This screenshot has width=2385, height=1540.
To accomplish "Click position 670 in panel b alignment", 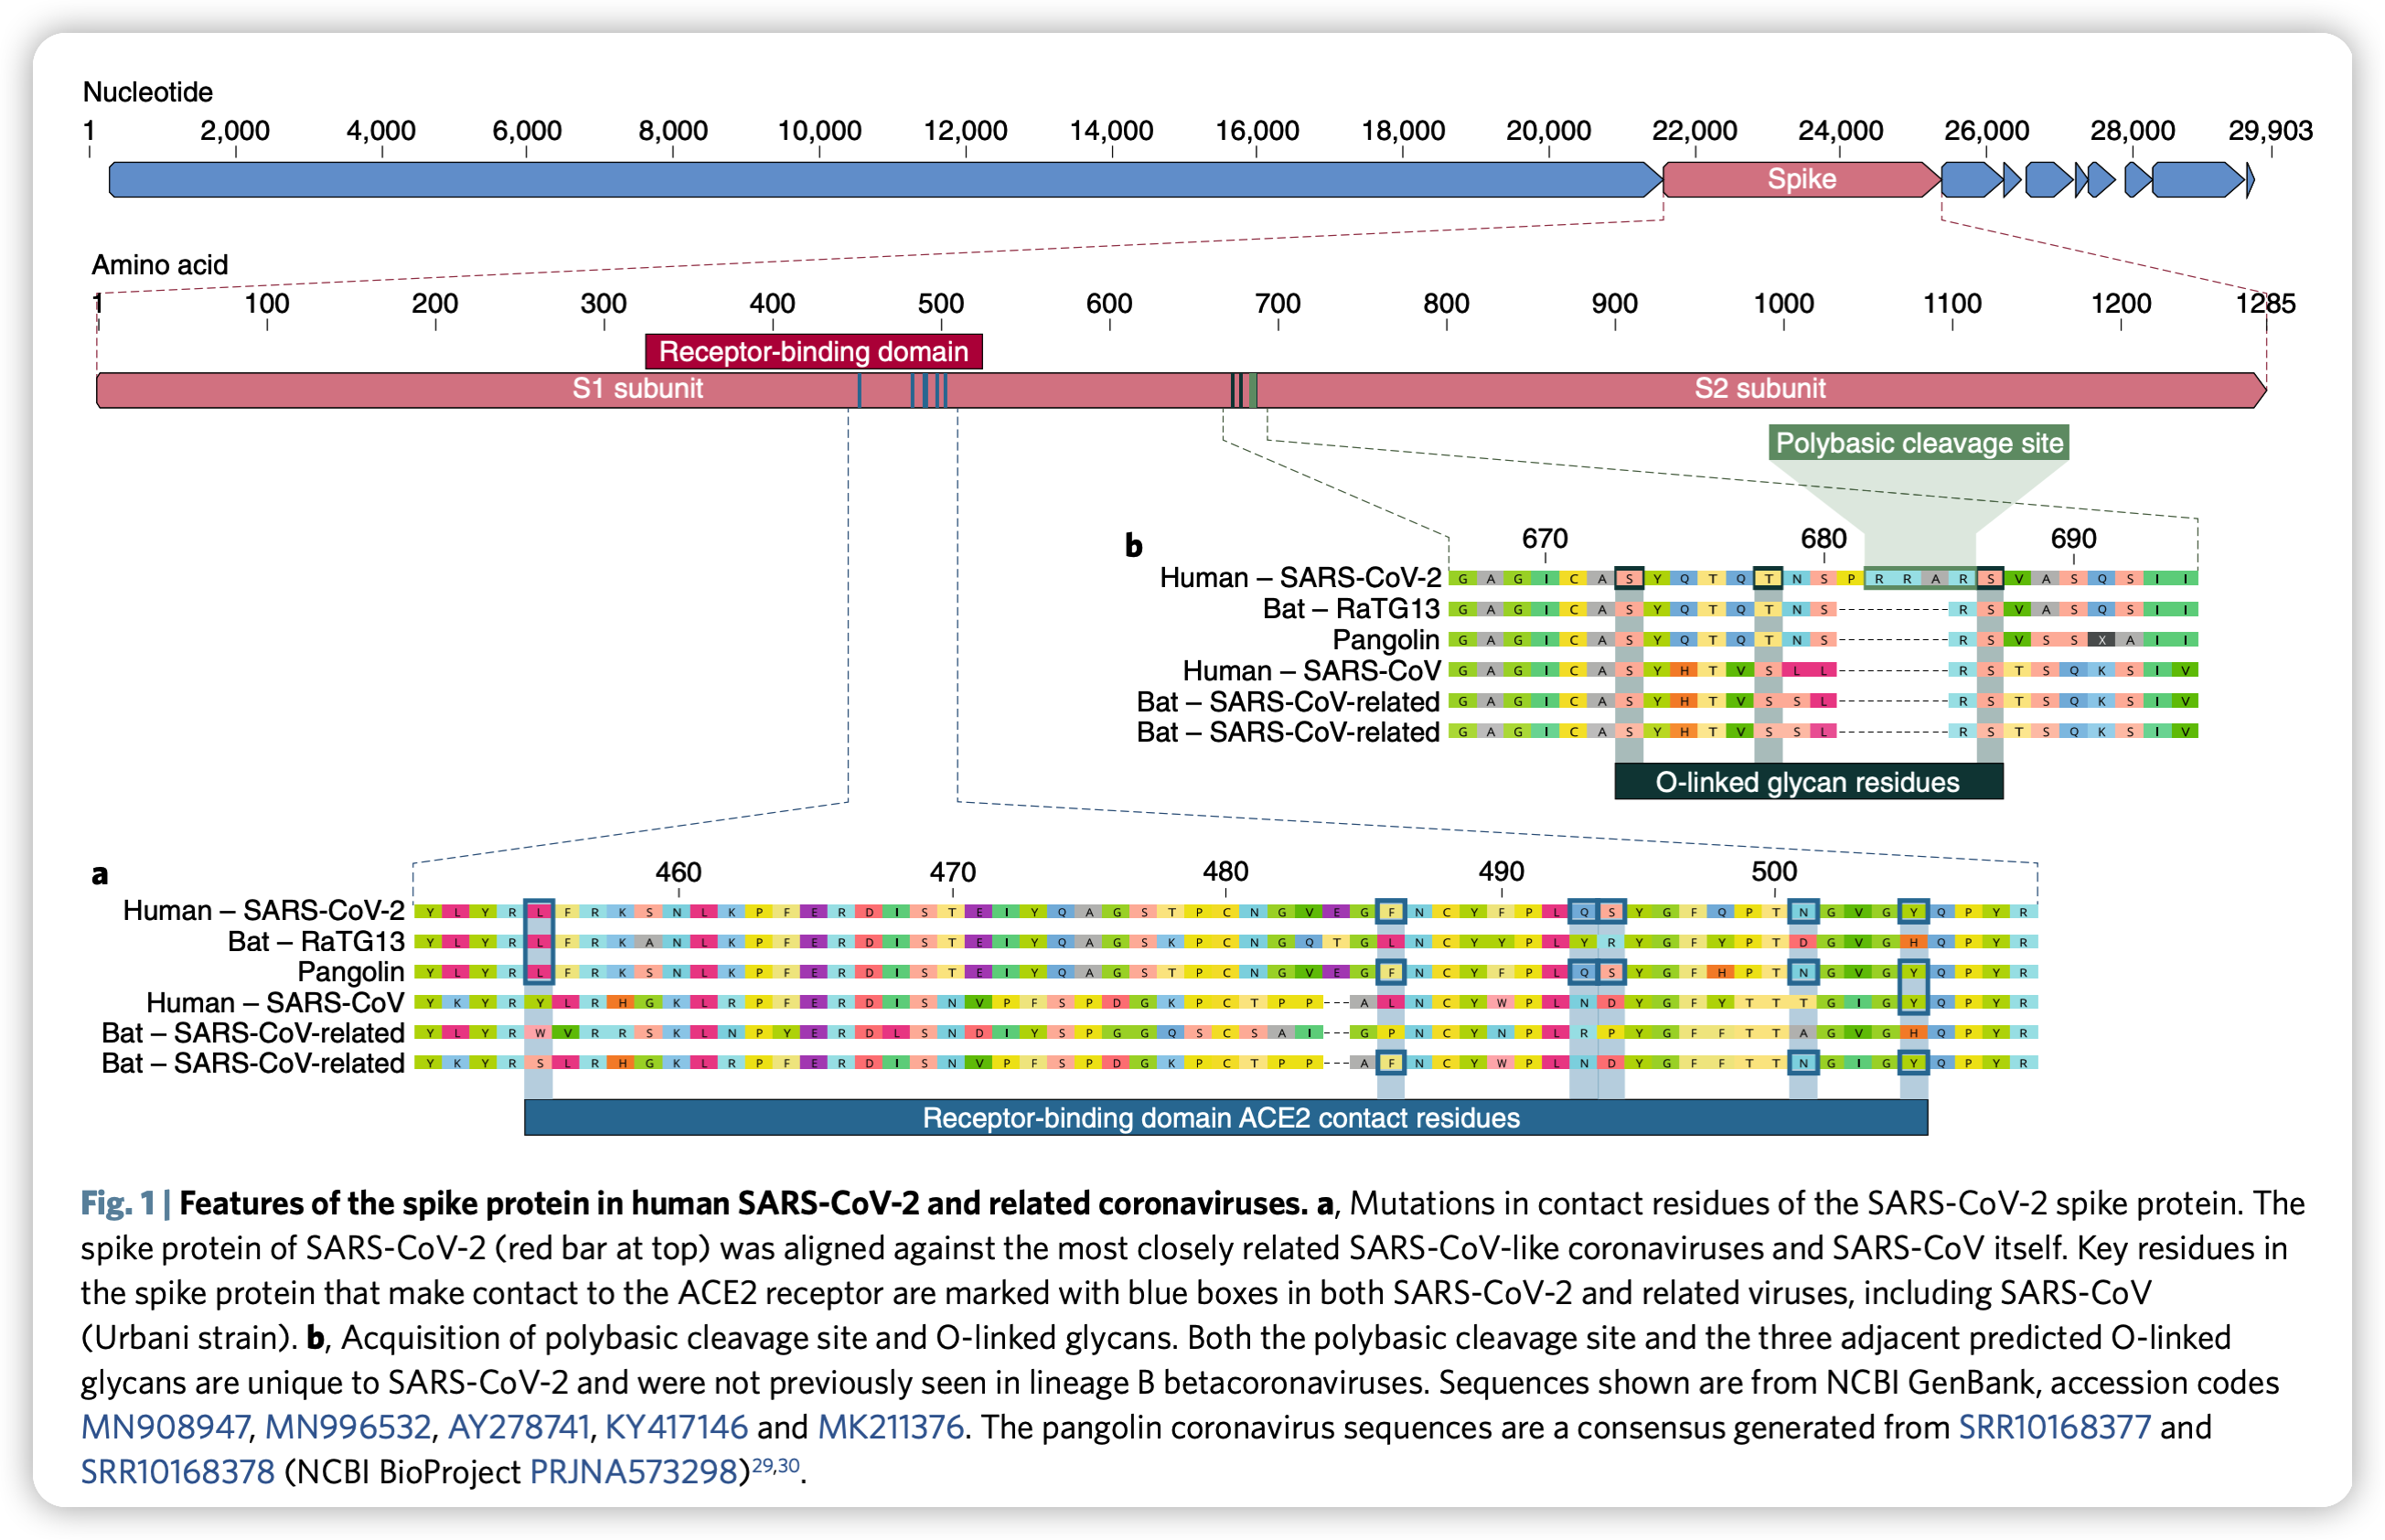I will coord(1545,539).
